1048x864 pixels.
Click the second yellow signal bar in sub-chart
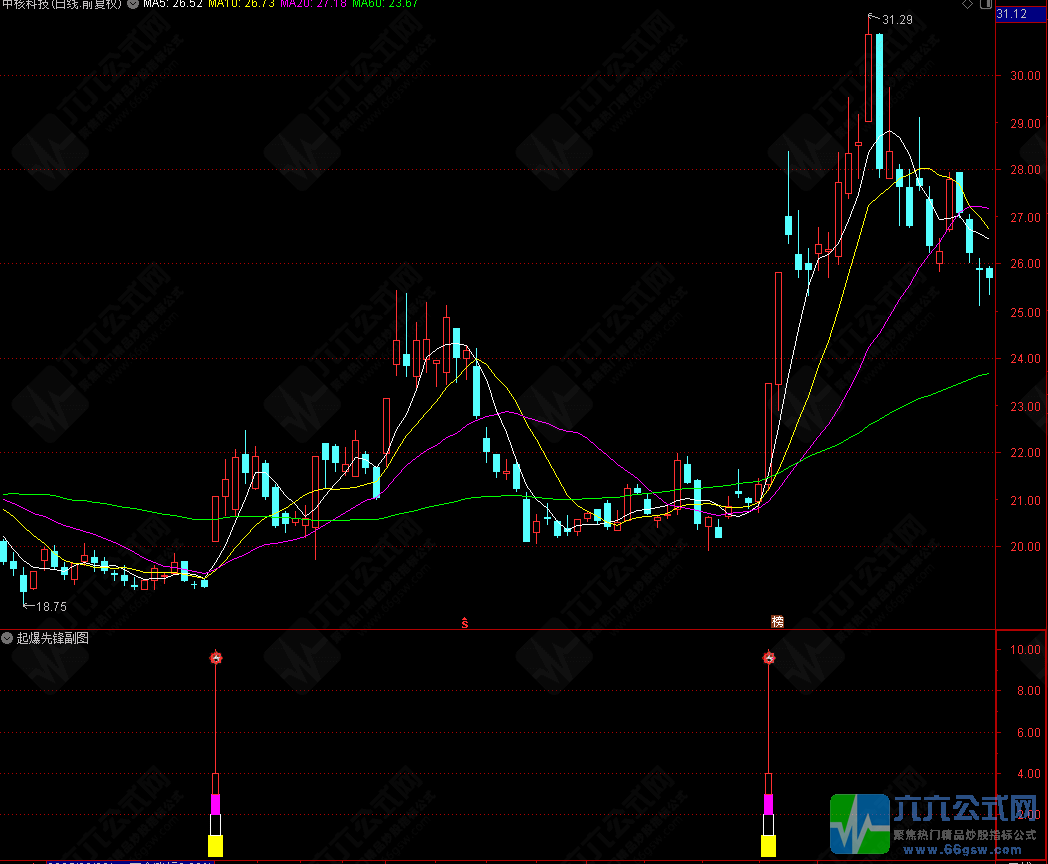pyautogui.click(x=769, y=846)
